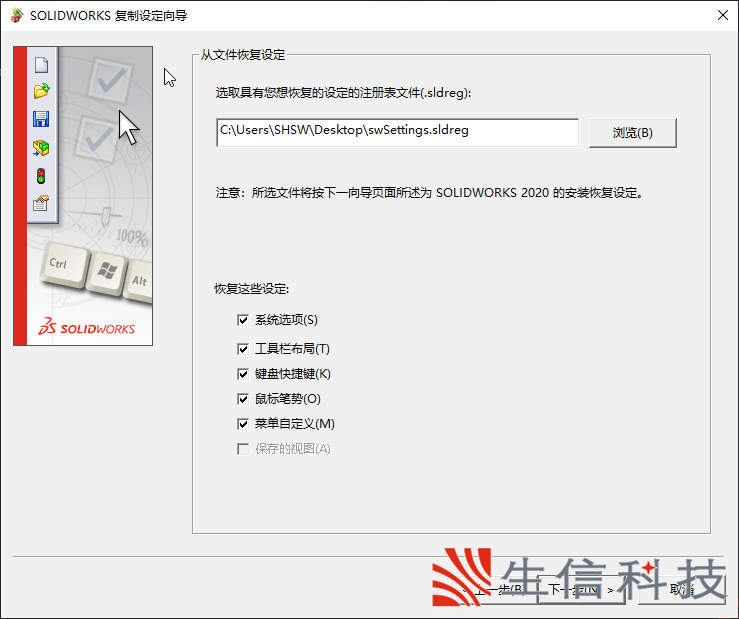
Task: Click the note about SOLIDWORKS 2020 text
Action: pos(429,193)
